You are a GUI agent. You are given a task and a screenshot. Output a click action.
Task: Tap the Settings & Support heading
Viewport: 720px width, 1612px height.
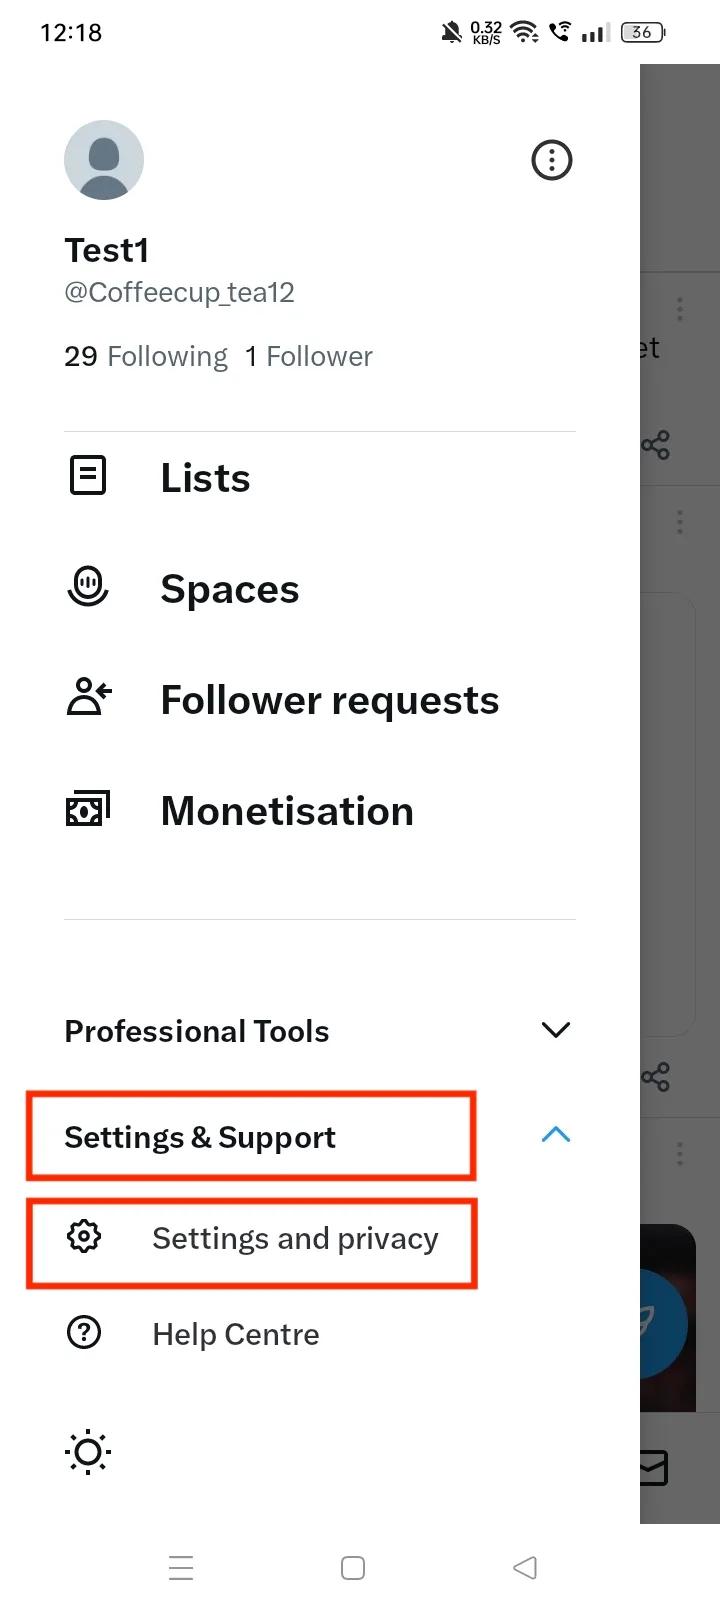[200, 1137]
